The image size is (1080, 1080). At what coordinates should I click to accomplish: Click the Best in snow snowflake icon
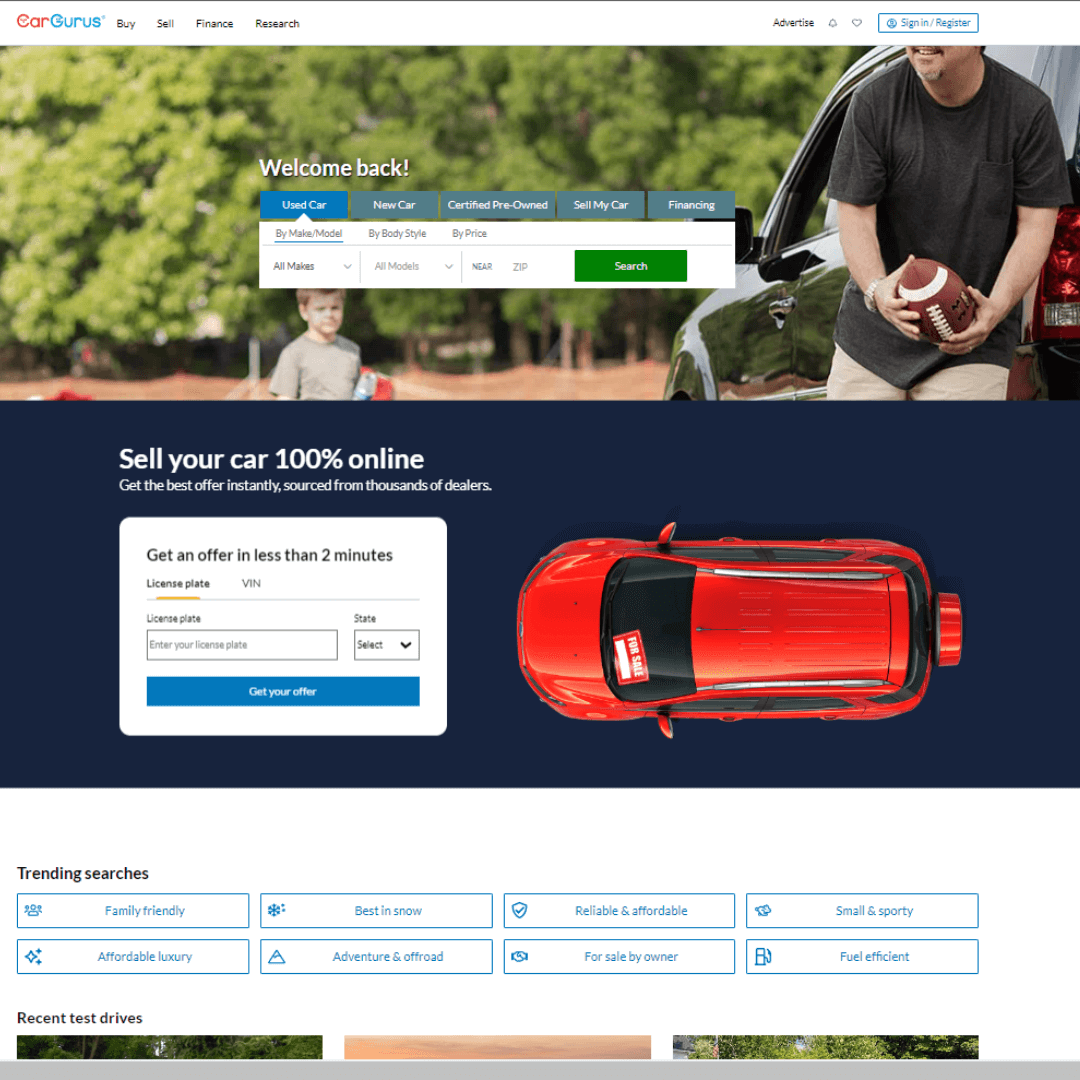[x=276, y=910]
